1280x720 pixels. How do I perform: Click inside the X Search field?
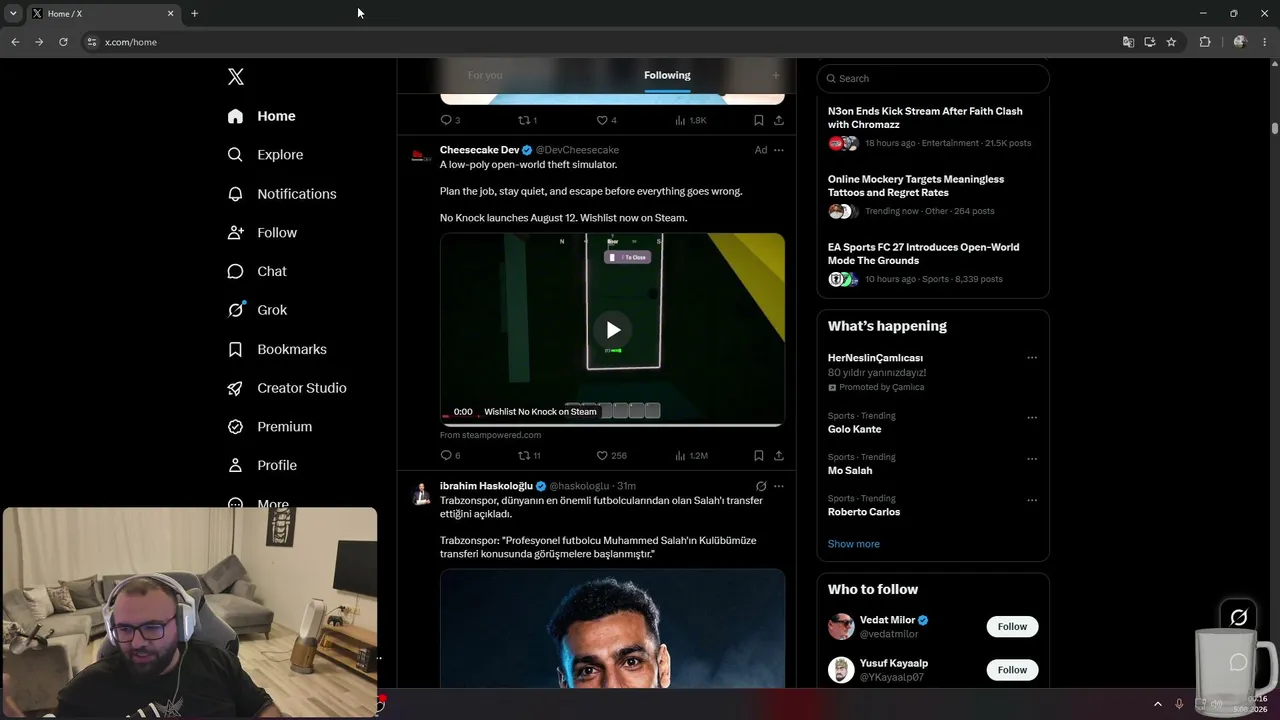tap(933, 78)
